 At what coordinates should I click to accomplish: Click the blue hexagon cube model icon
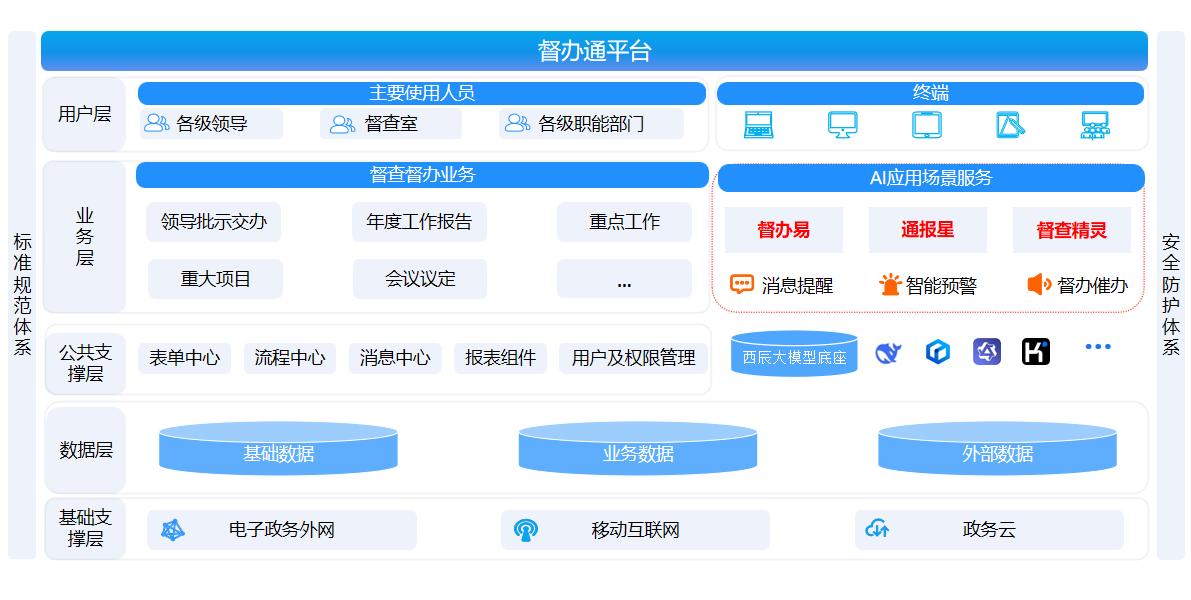click(938, 352)
